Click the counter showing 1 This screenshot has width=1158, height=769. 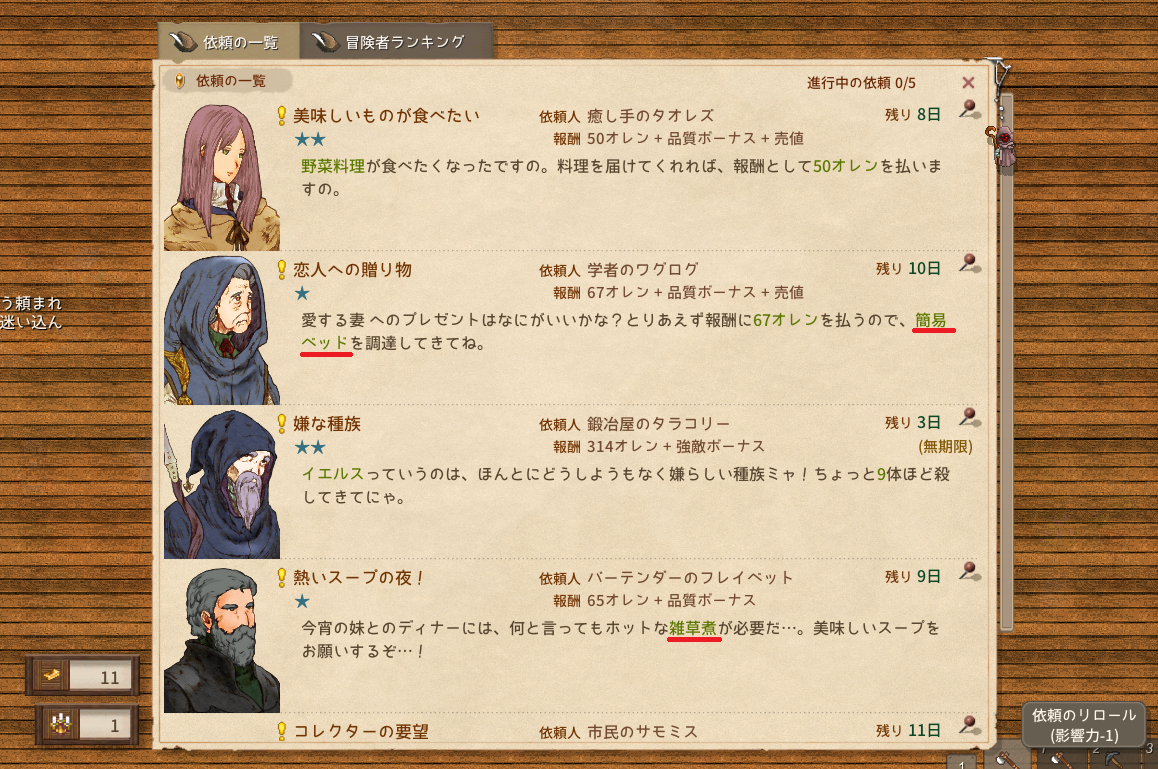(x=87, y=725)
